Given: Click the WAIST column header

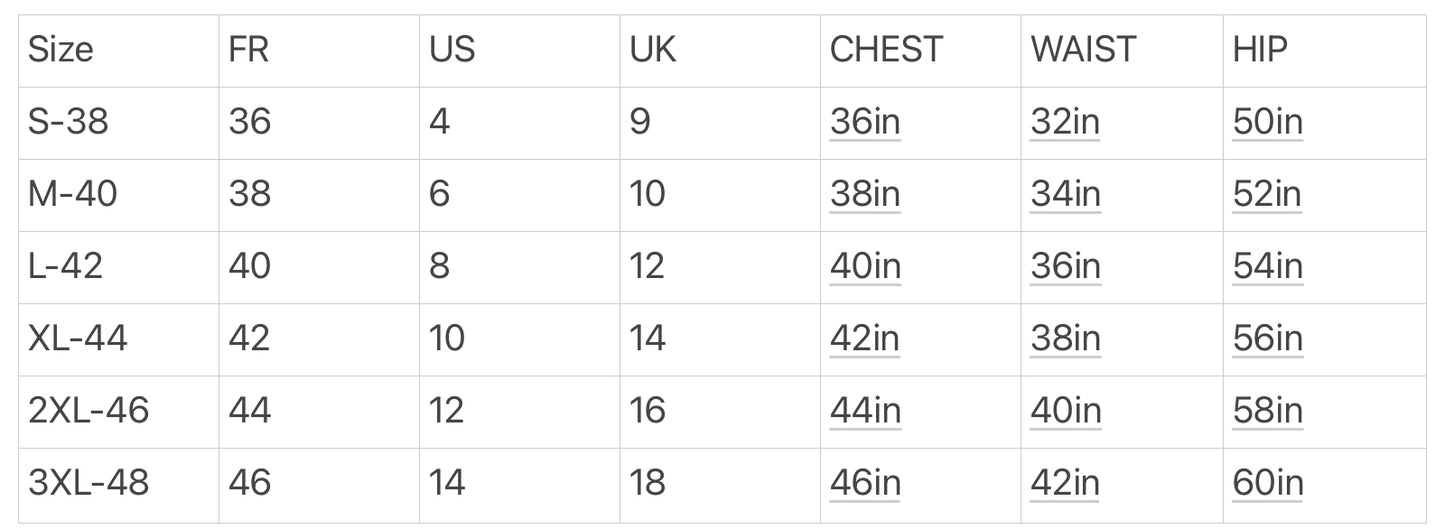Looking at the screenshot, I should point(1083,50).
